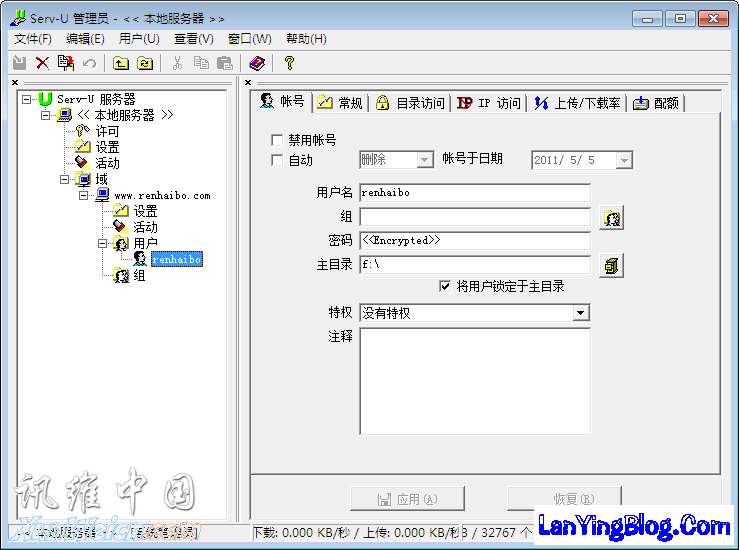
Task: Click the home directory browse icon
Action: point(611,266)
